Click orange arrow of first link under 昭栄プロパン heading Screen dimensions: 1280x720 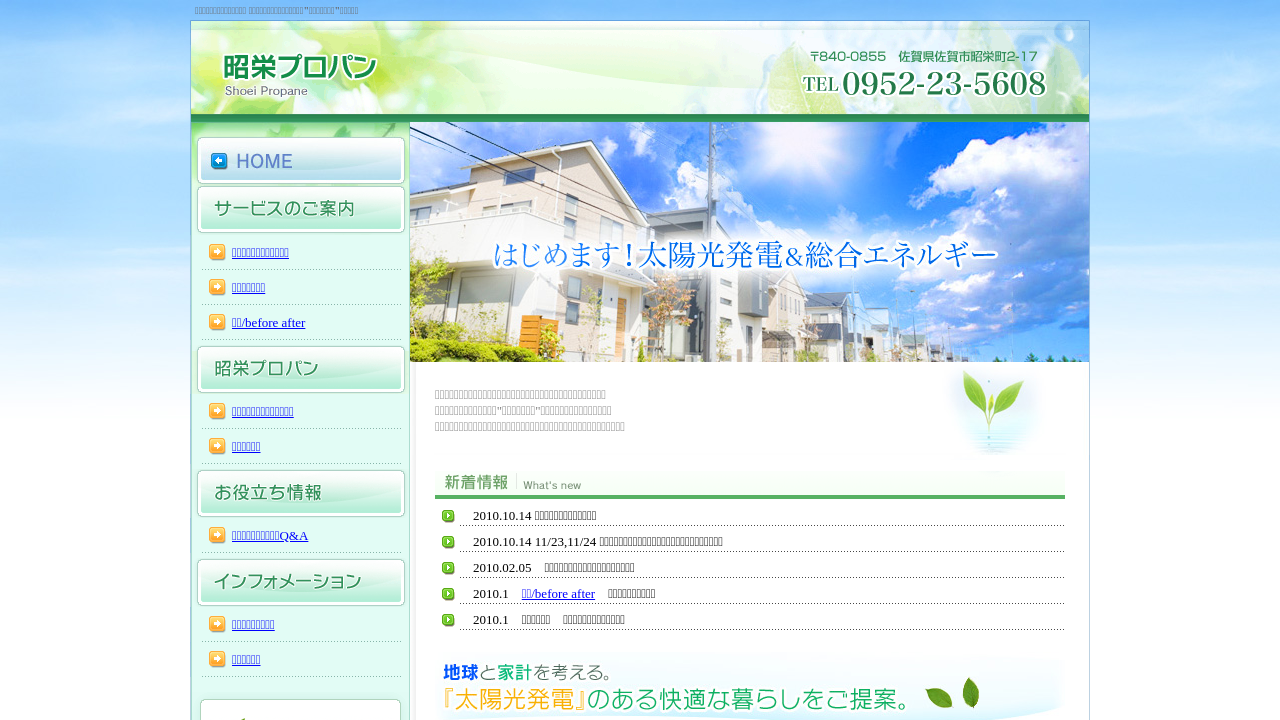click(x=217, y=411)
